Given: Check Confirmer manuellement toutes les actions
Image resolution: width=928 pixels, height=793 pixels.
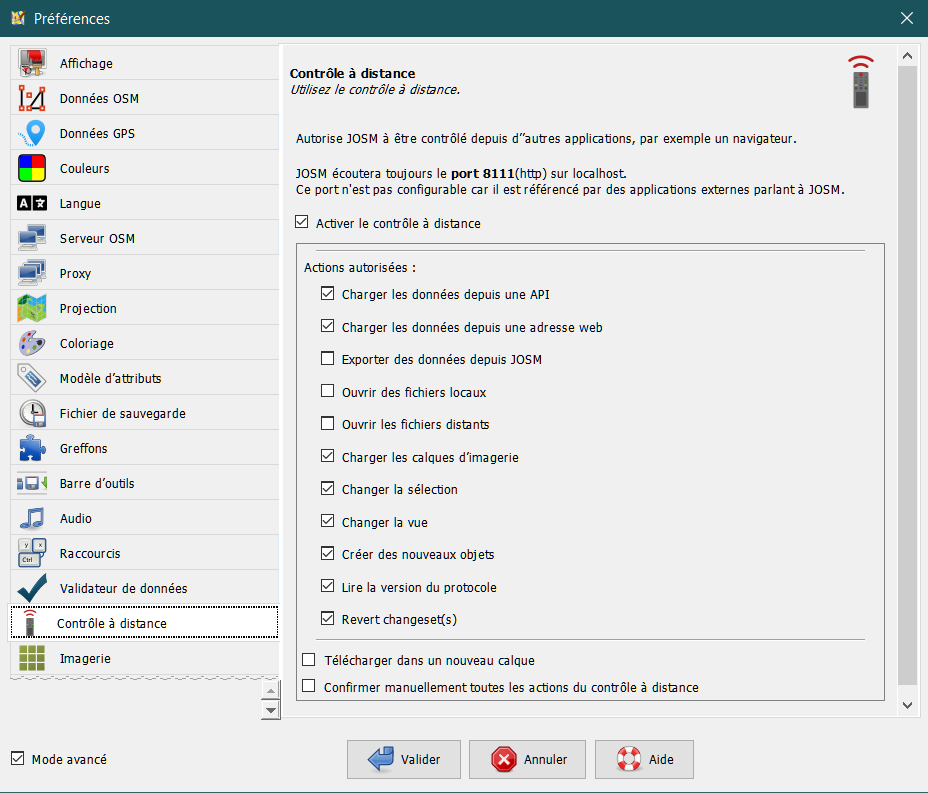Looking at the screenshot, I should coord(309,687).
